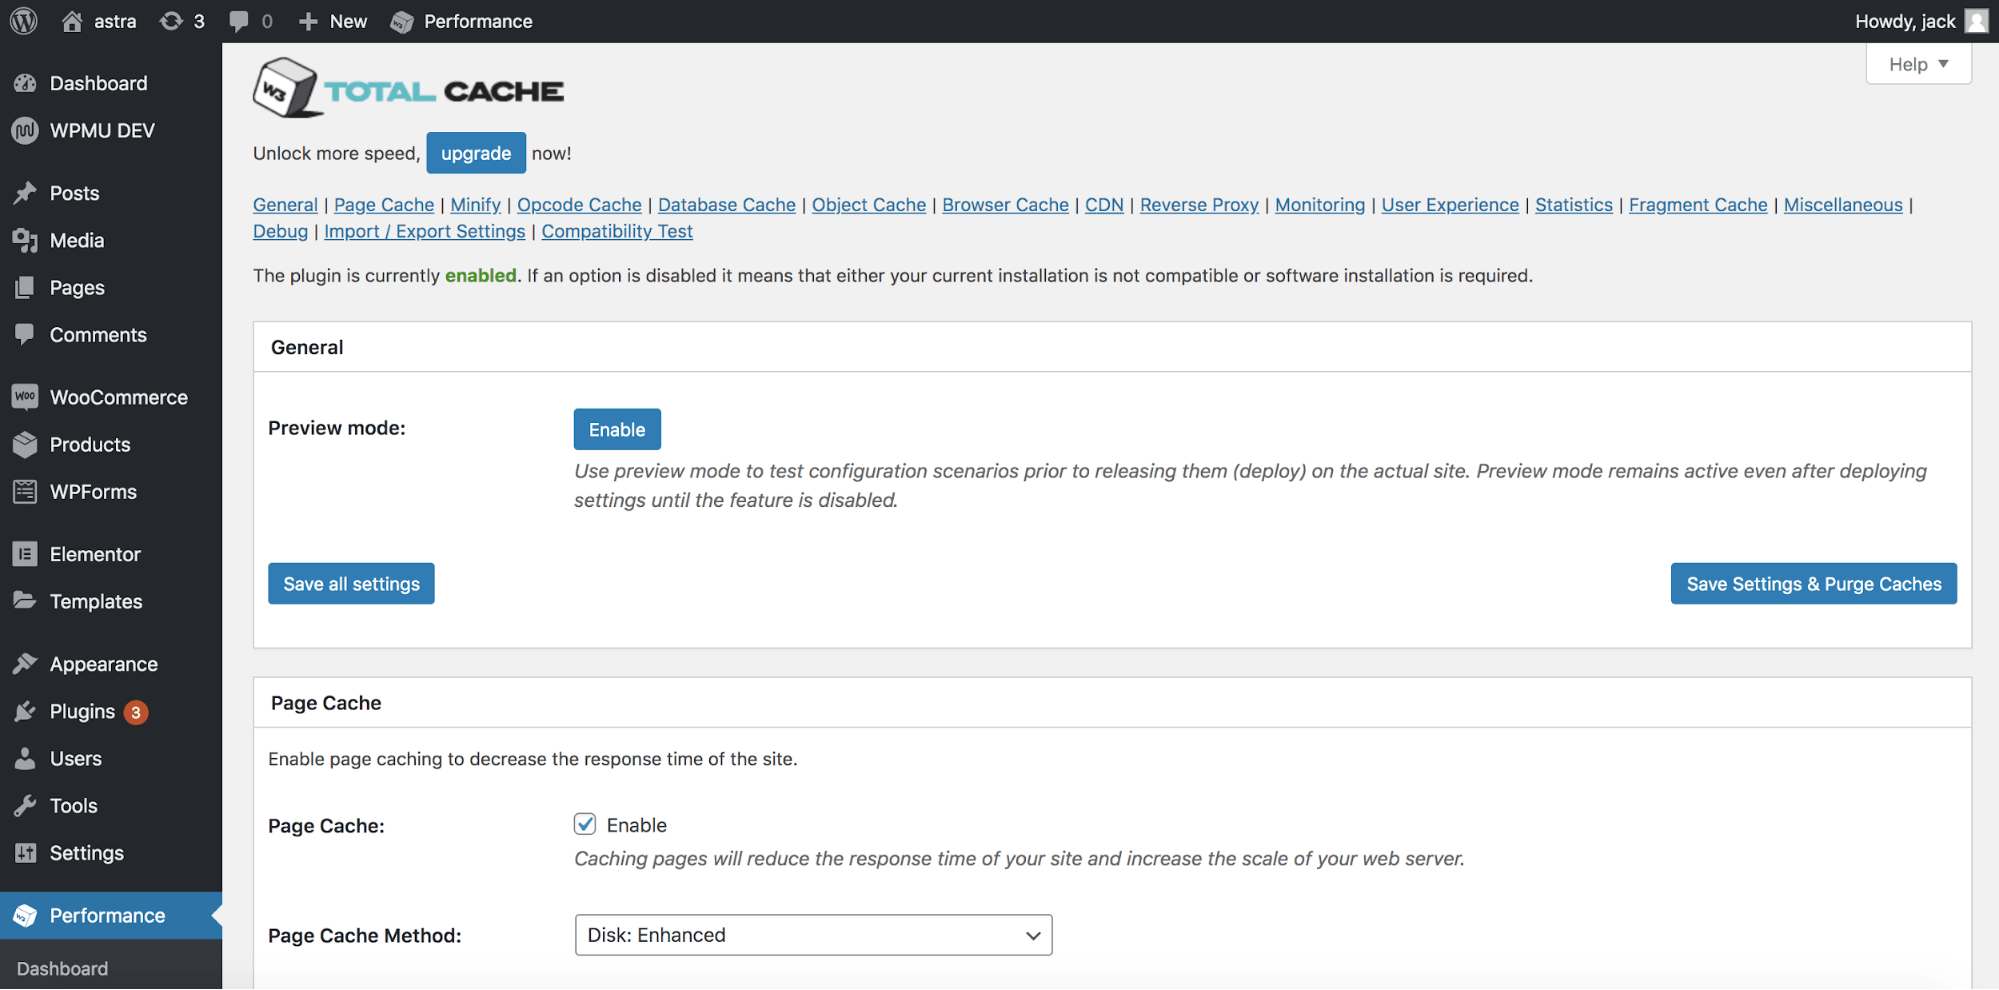The width and height of the screenshot is (1999, 990).
Task: Uncheck the Page Cache Enable checkbox
Action: (585, 824)
